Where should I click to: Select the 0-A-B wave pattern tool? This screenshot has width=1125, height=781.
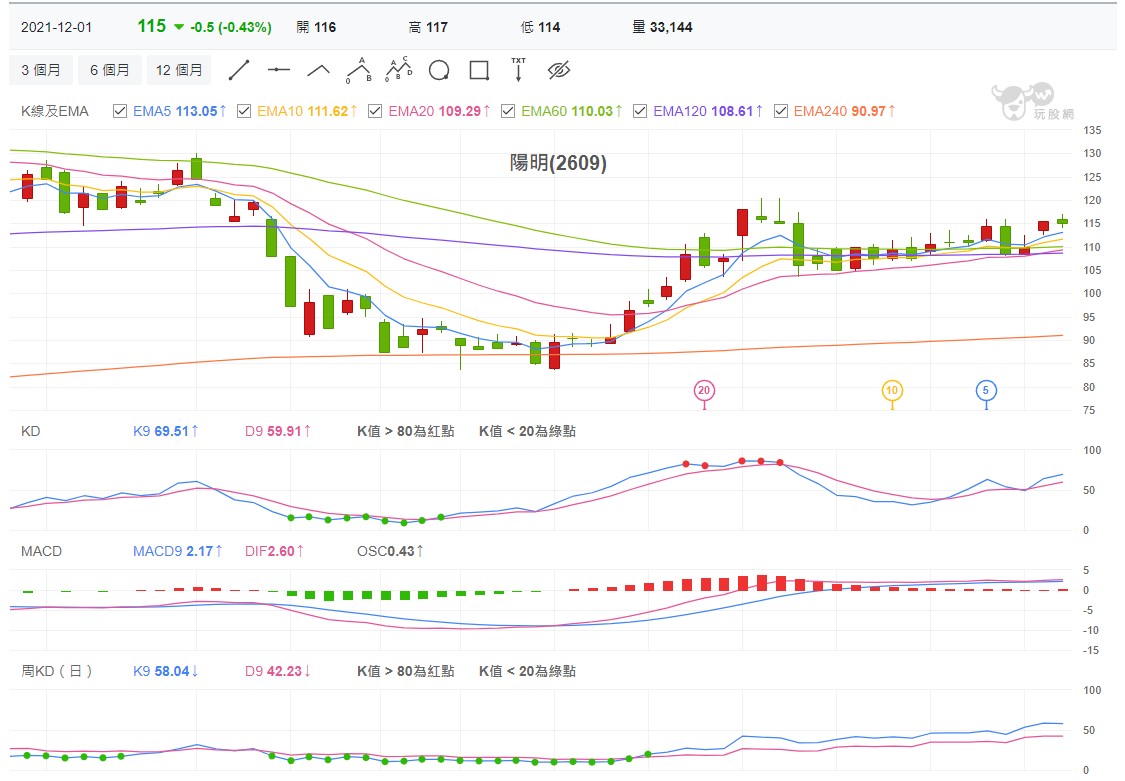click(x=359, y=70)
